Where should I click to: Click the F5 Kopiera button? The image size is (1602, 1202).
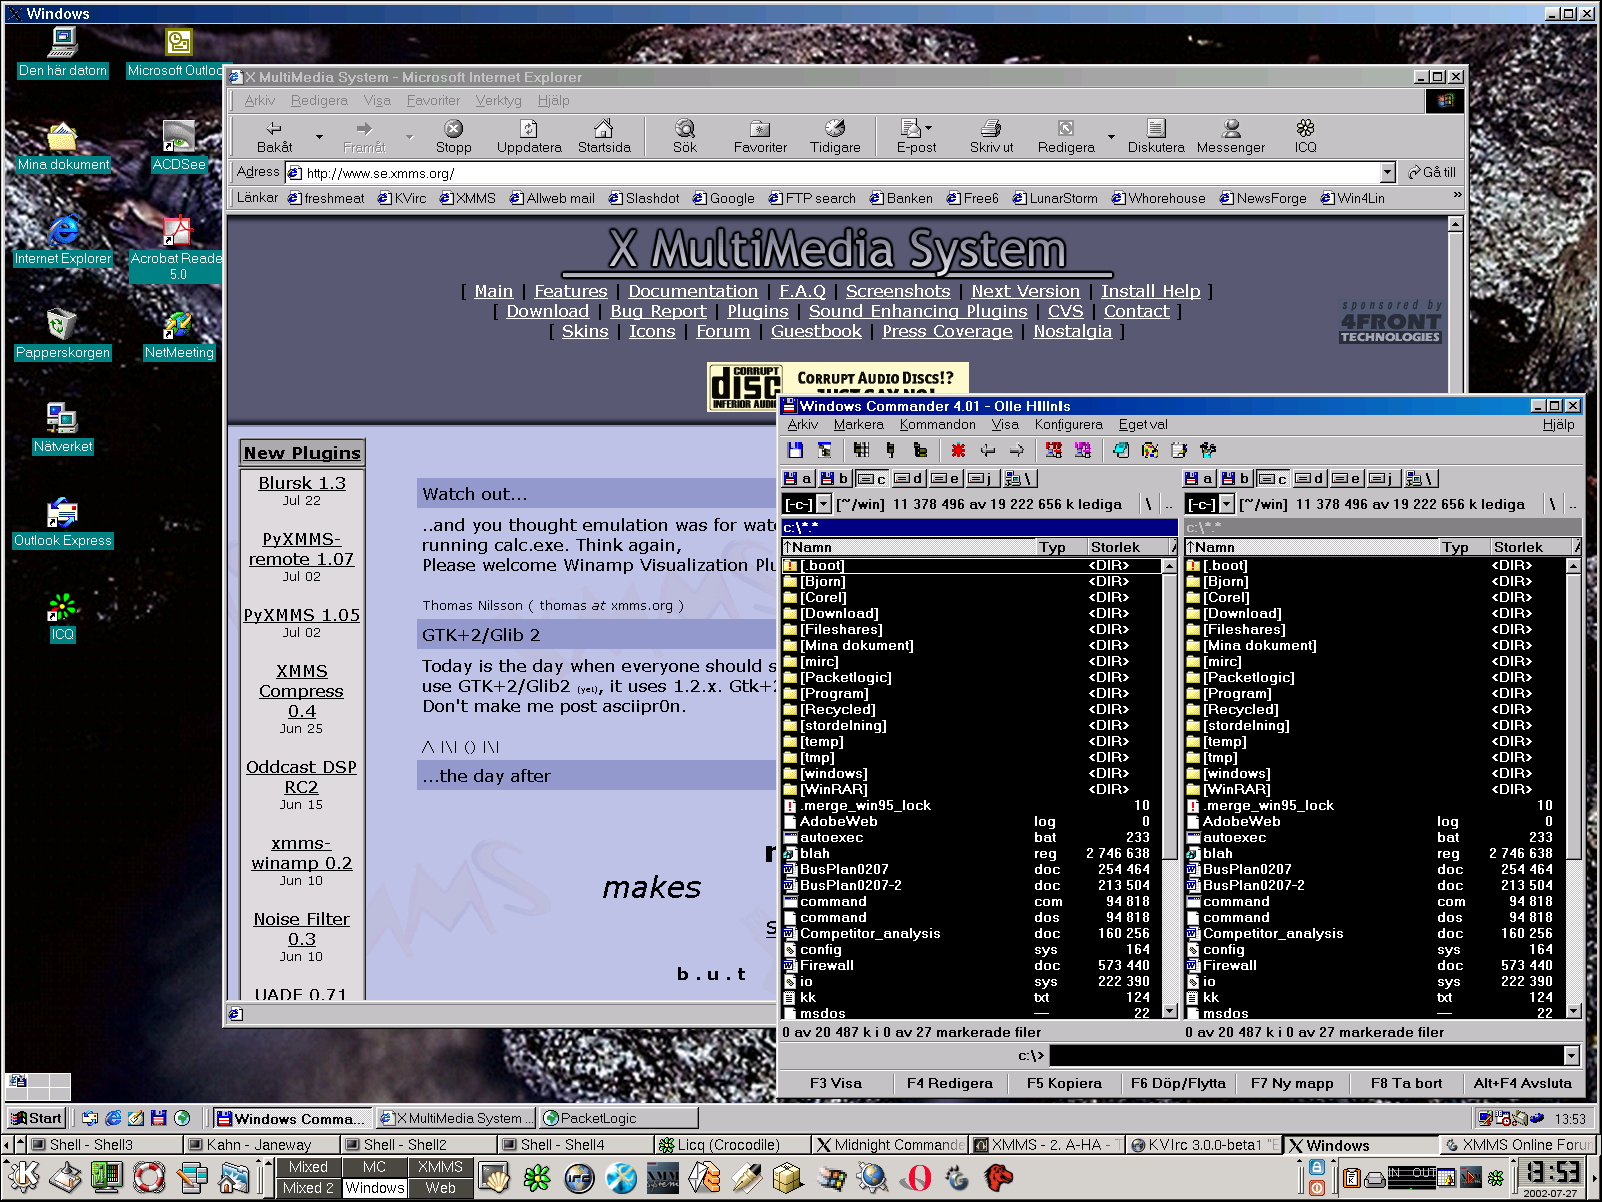tap(1064, 1083)
